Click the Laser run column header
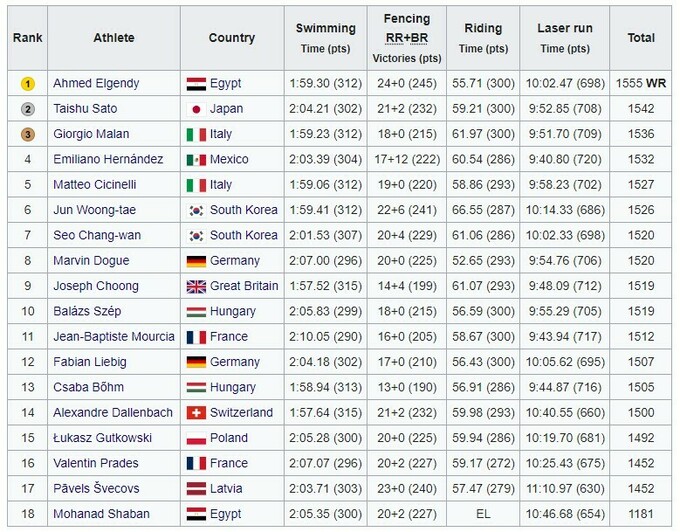 point(565,29)
